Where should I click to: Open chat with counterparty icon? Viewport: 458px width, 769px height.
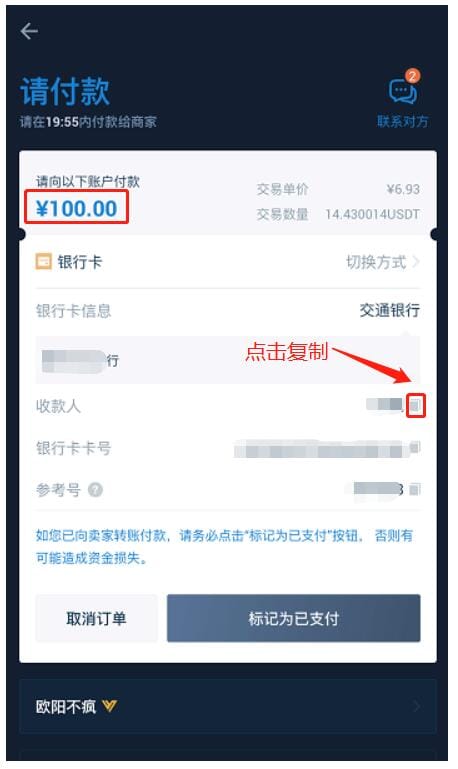(403, 91)
